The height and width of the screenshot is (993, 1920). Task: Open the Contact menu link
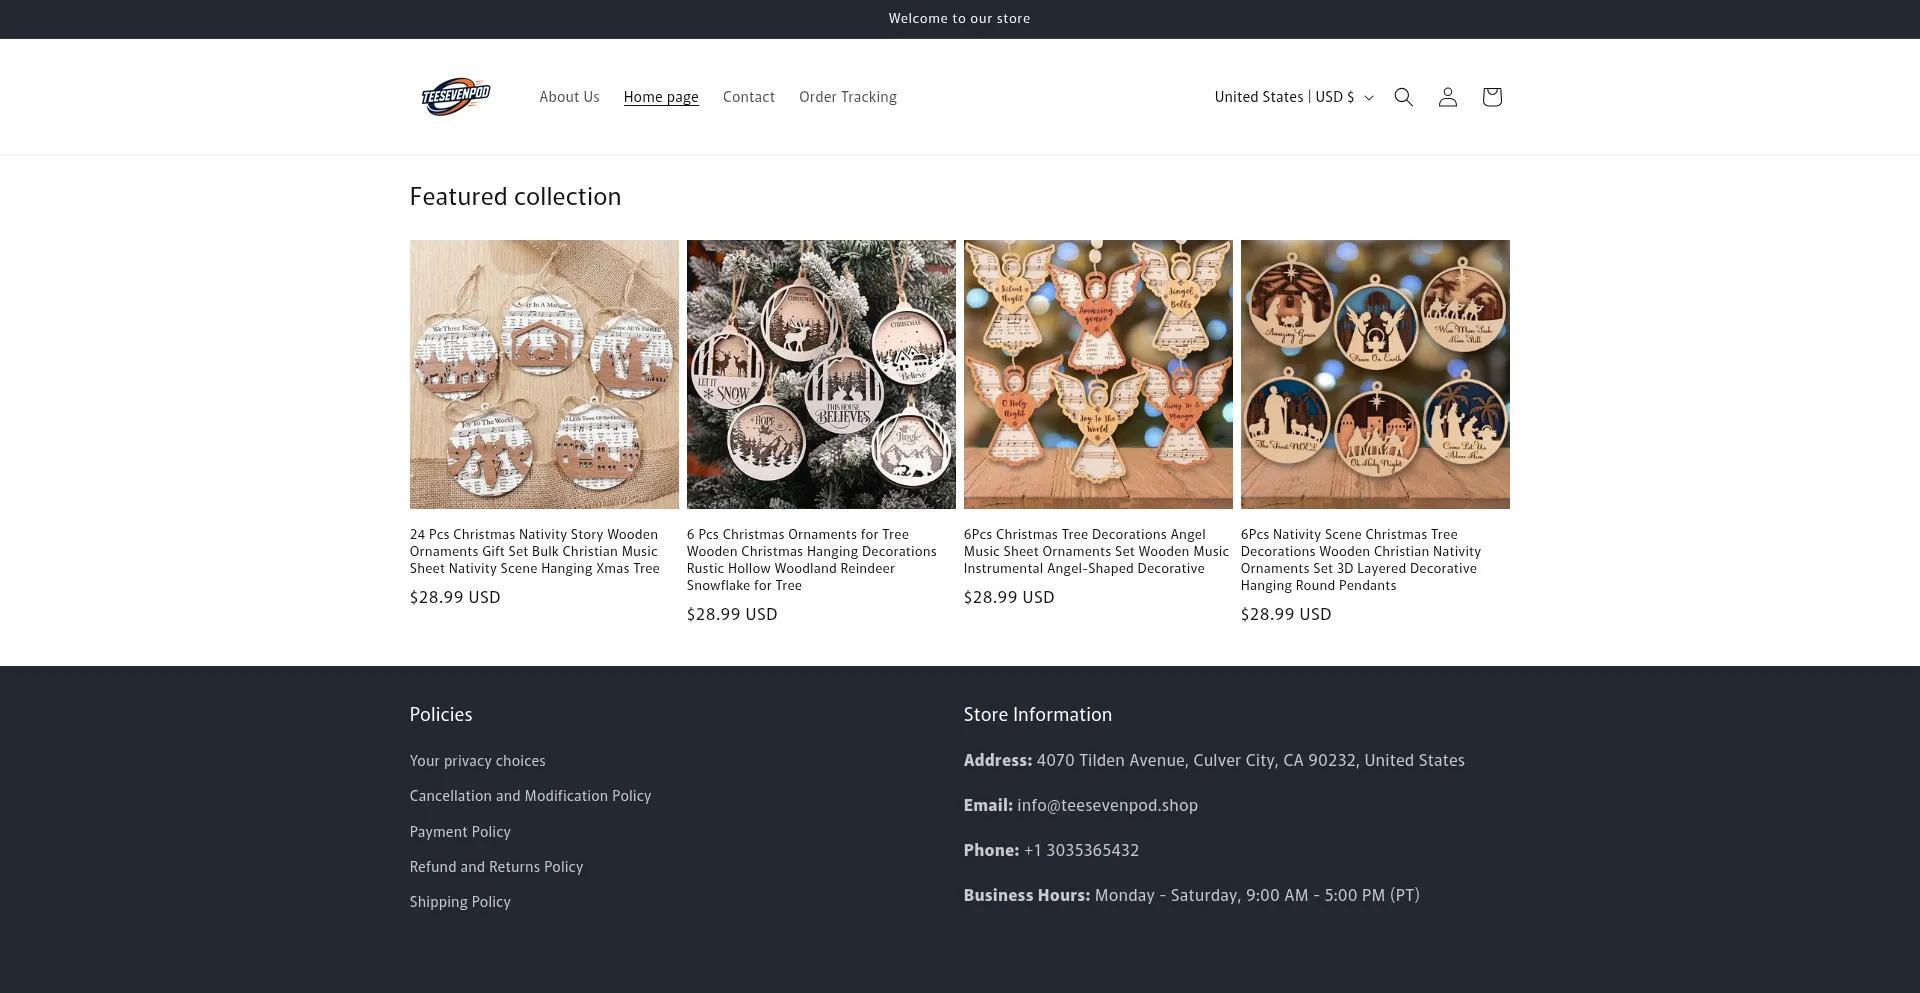tap(749, 97)
